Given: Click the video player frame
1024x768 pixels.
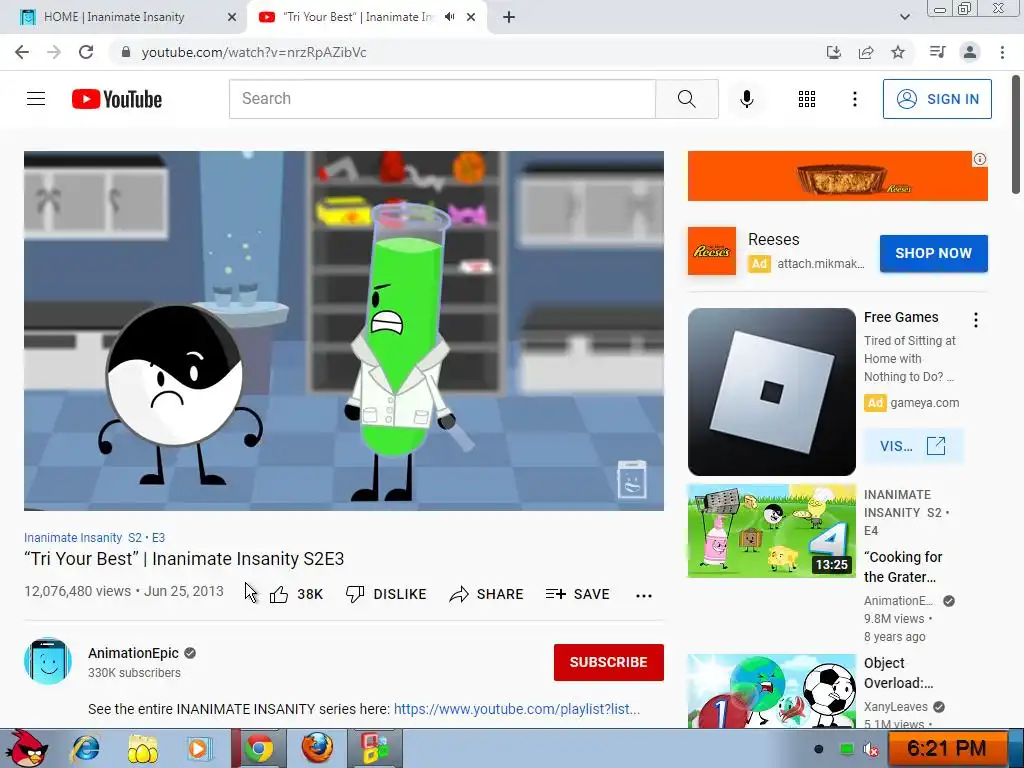Looking at the screenshot, I should (344, 330).
